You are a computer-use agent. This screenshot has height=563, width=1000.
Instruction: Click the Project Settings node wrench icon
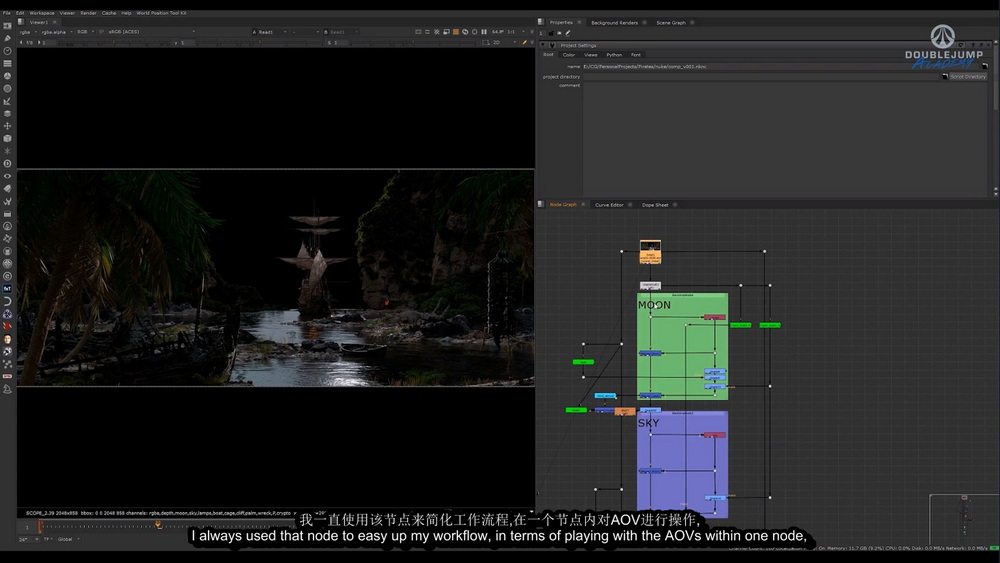(552, 45)
